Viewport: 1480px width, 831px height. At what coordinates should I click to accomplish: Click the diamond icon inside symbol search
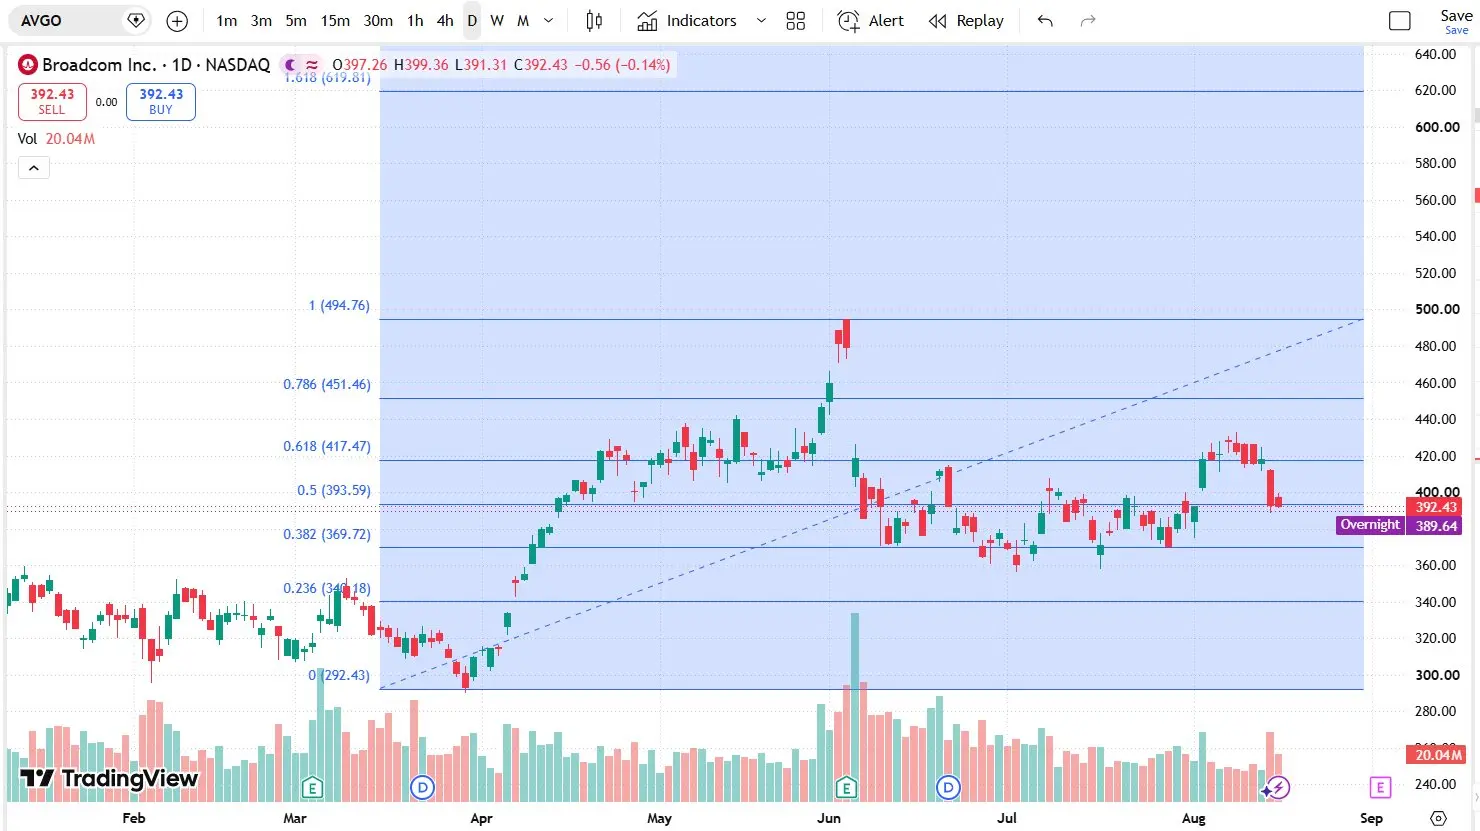pyautogui.click(x=136, y=20)
